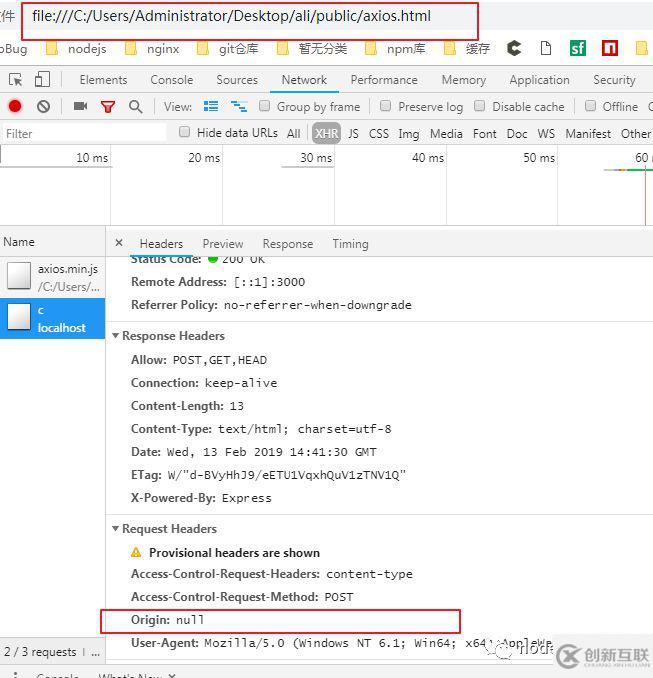Switch to large request rows view
This screenshot has height=678, width=653.
point(211,106)
